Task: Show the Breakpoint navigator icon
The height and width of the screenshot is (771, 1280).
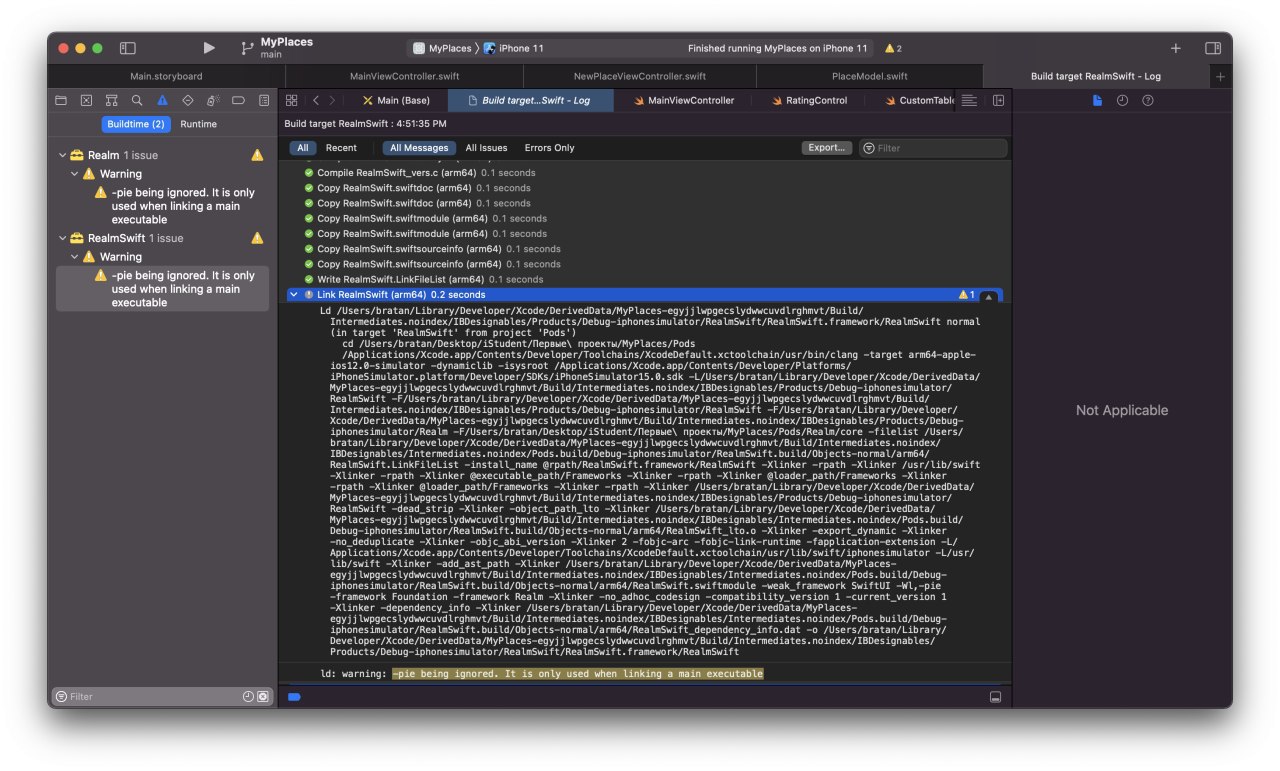Action: coord(238,100)
